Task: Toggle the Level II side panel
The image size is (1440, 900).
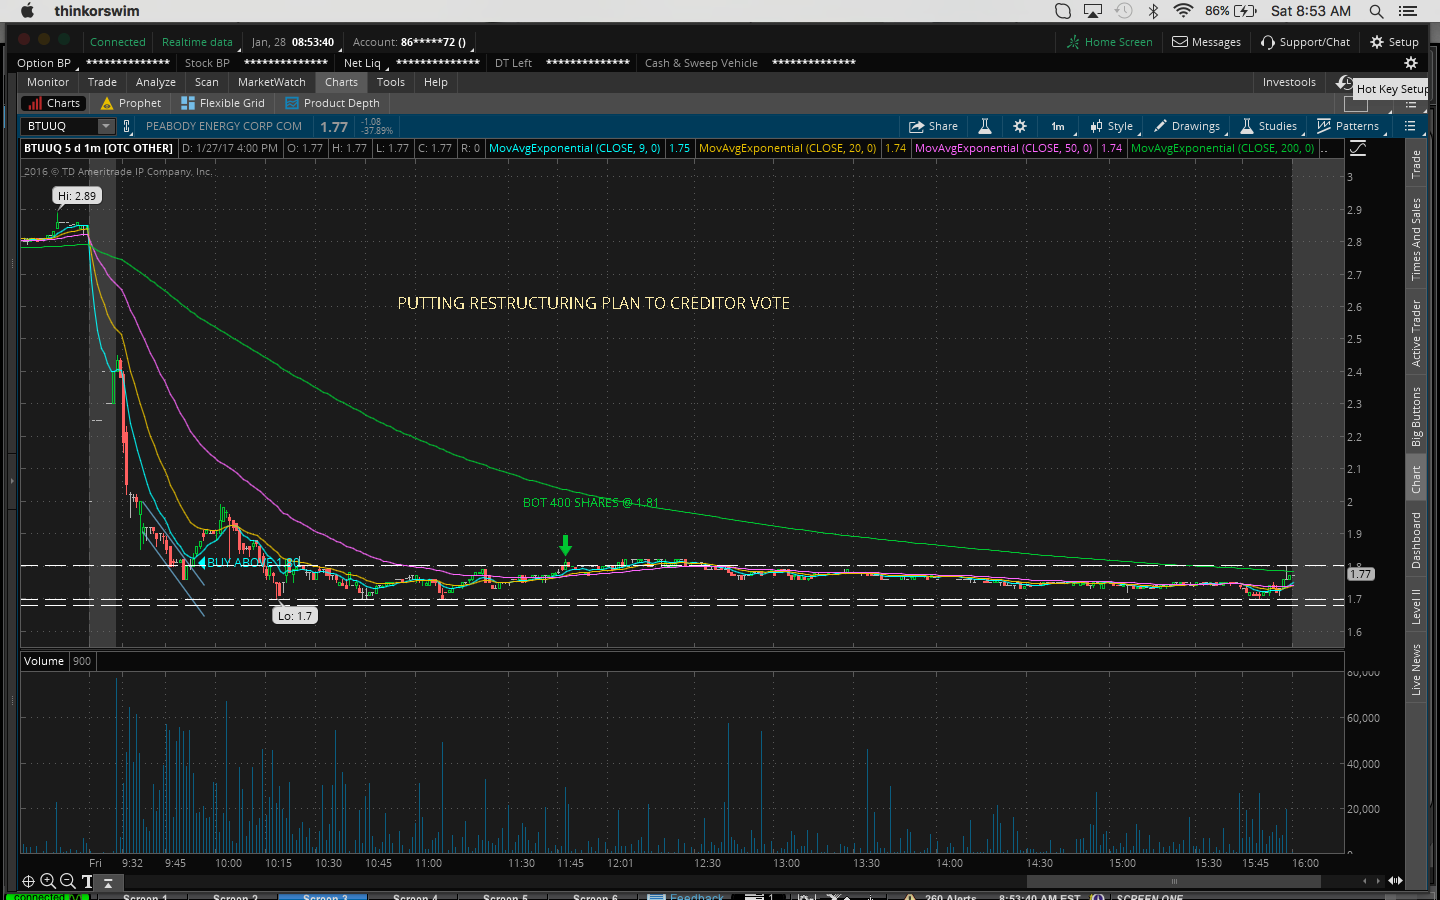Action: coord(1416,606)
